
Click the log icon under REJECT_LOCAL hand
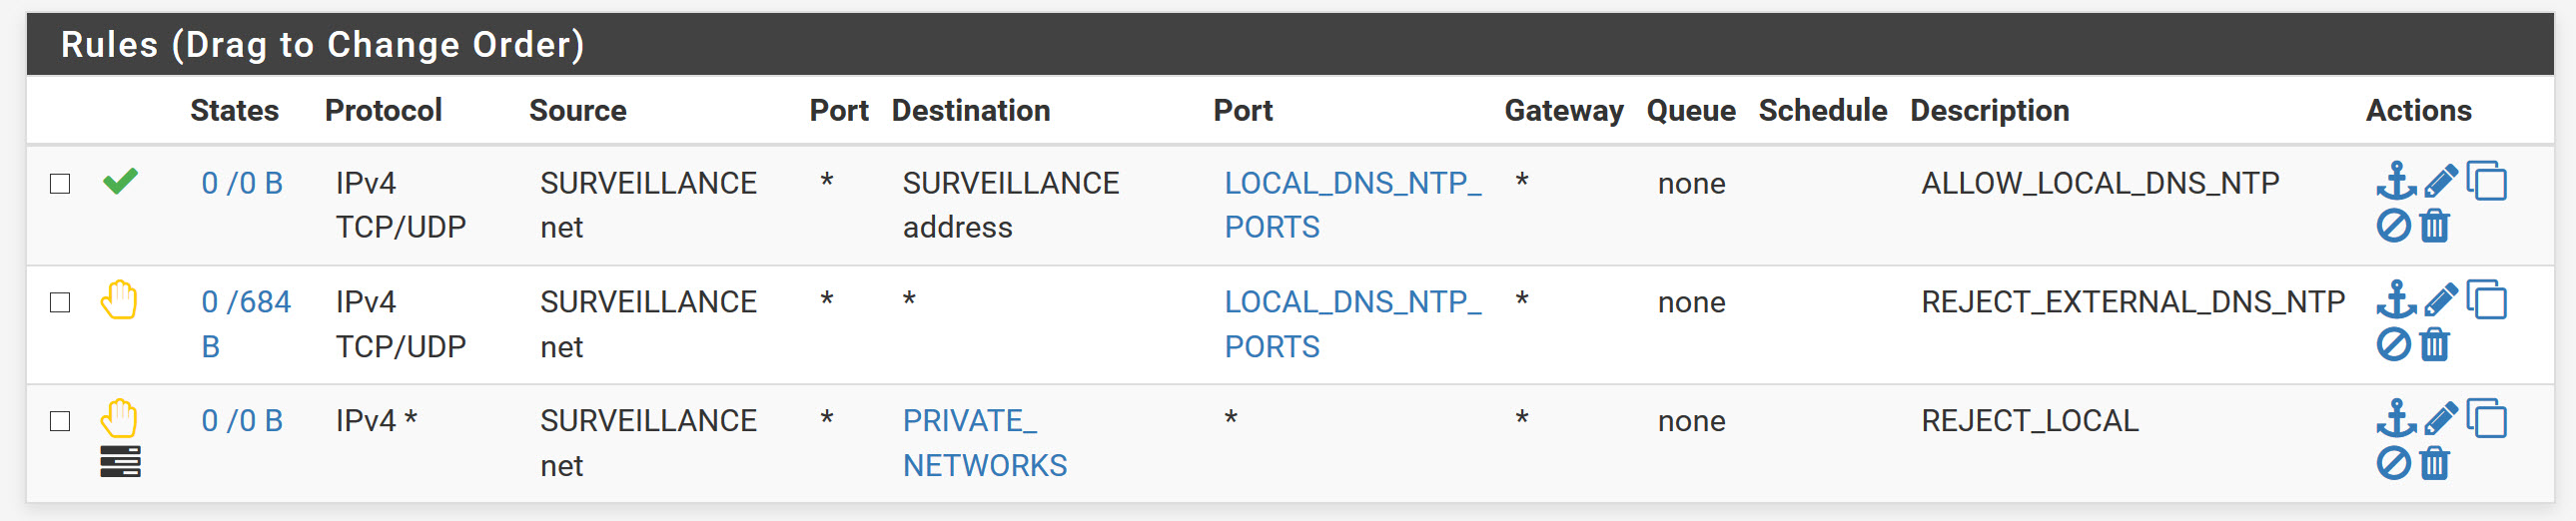(120, 462)
